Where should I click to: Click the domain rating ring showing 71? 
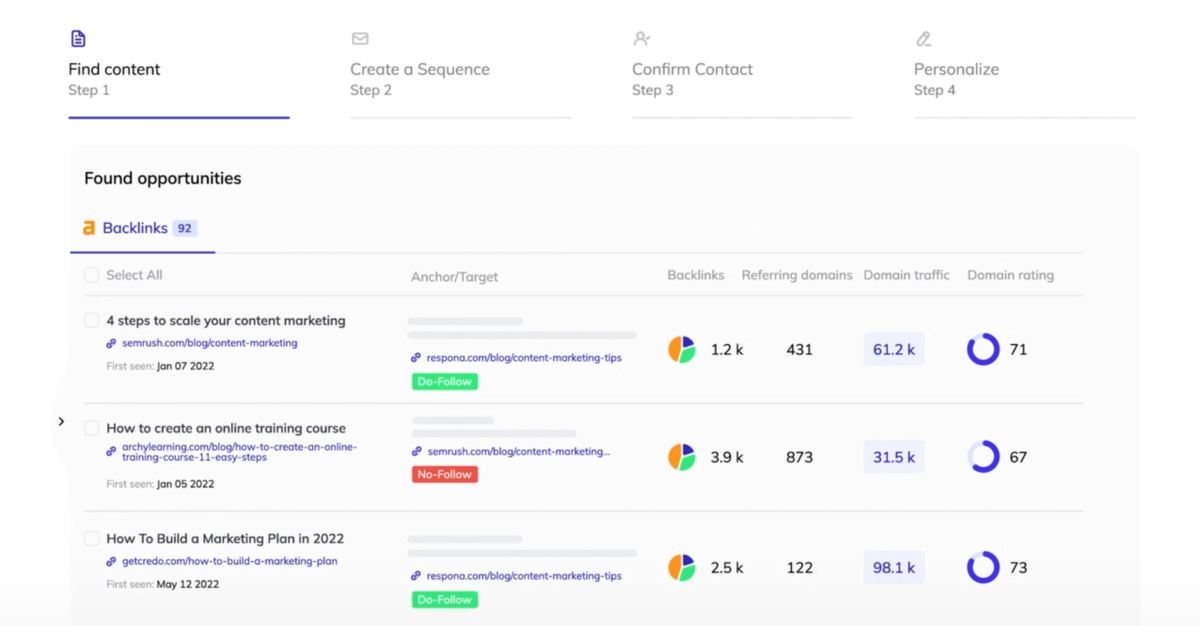983,349
